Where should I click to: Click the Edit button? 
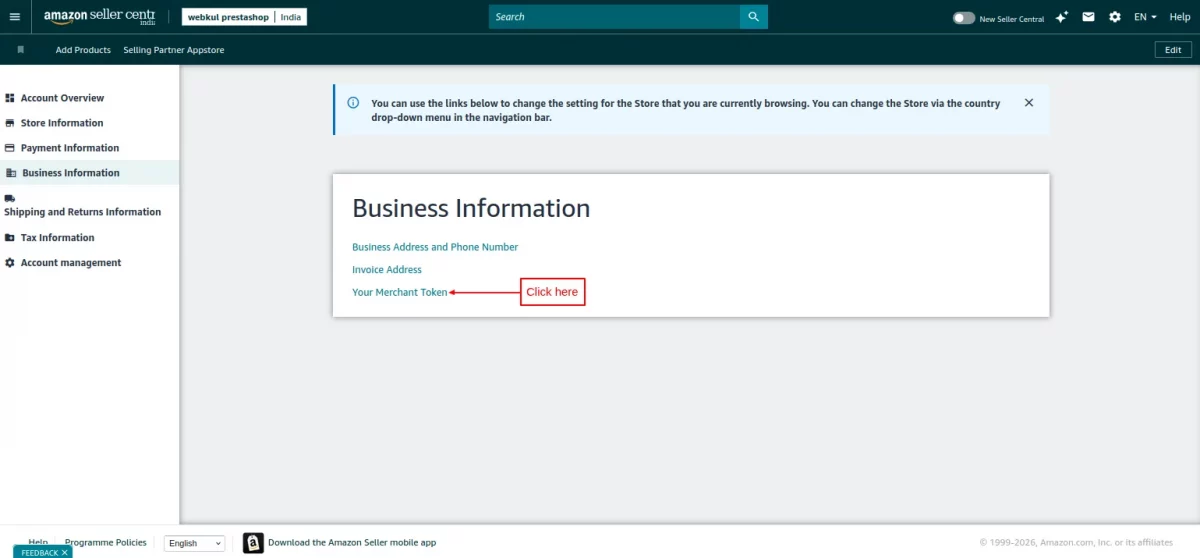pyautogui.click(x=1174, y=50)
